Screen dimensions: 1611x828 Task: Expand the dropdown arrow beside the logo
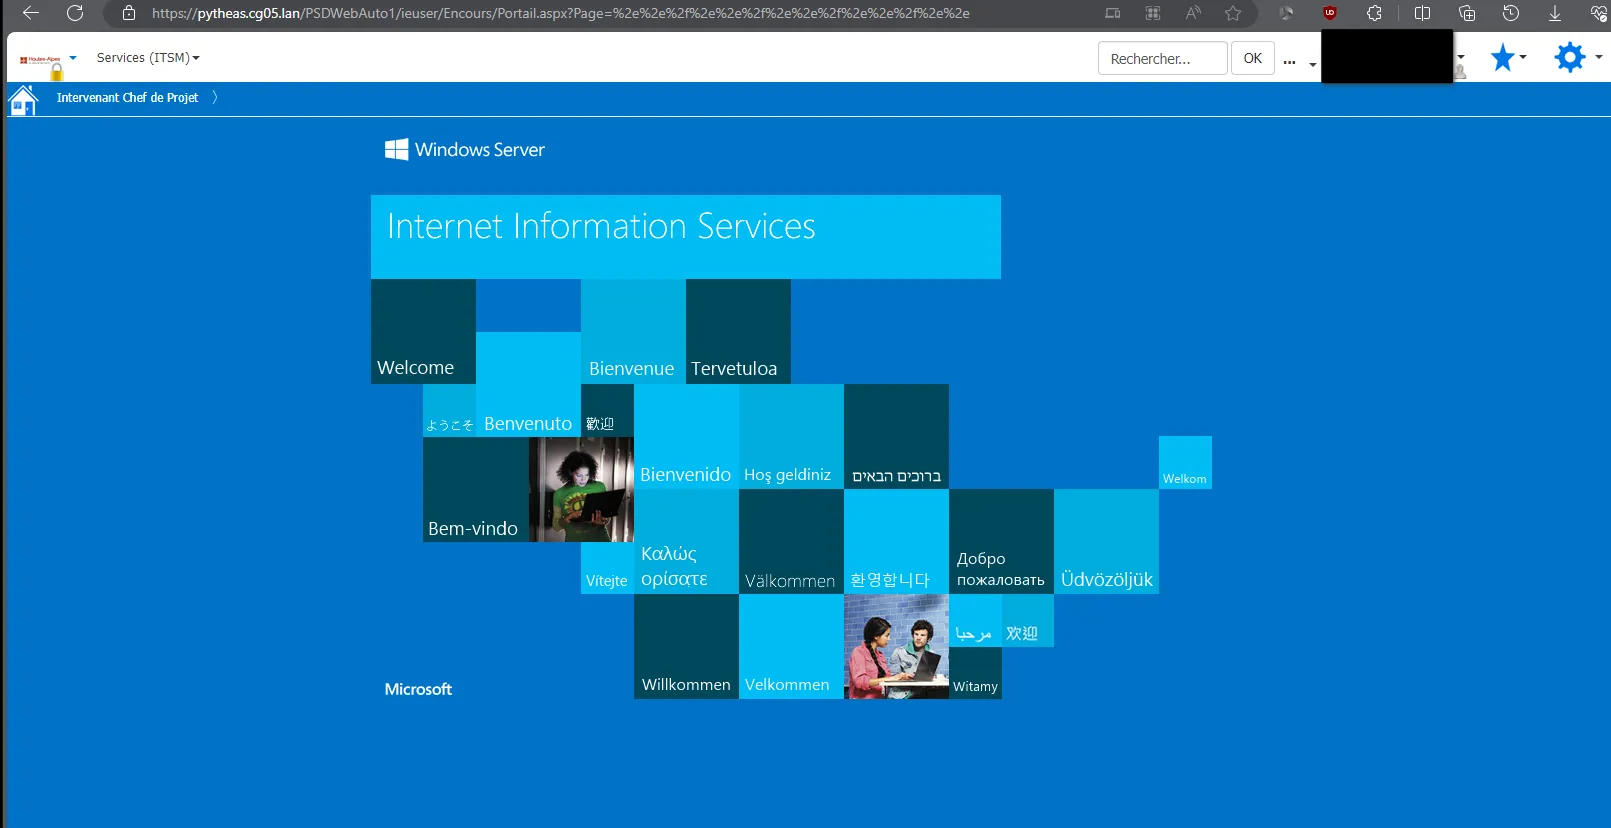pos(73,58)
